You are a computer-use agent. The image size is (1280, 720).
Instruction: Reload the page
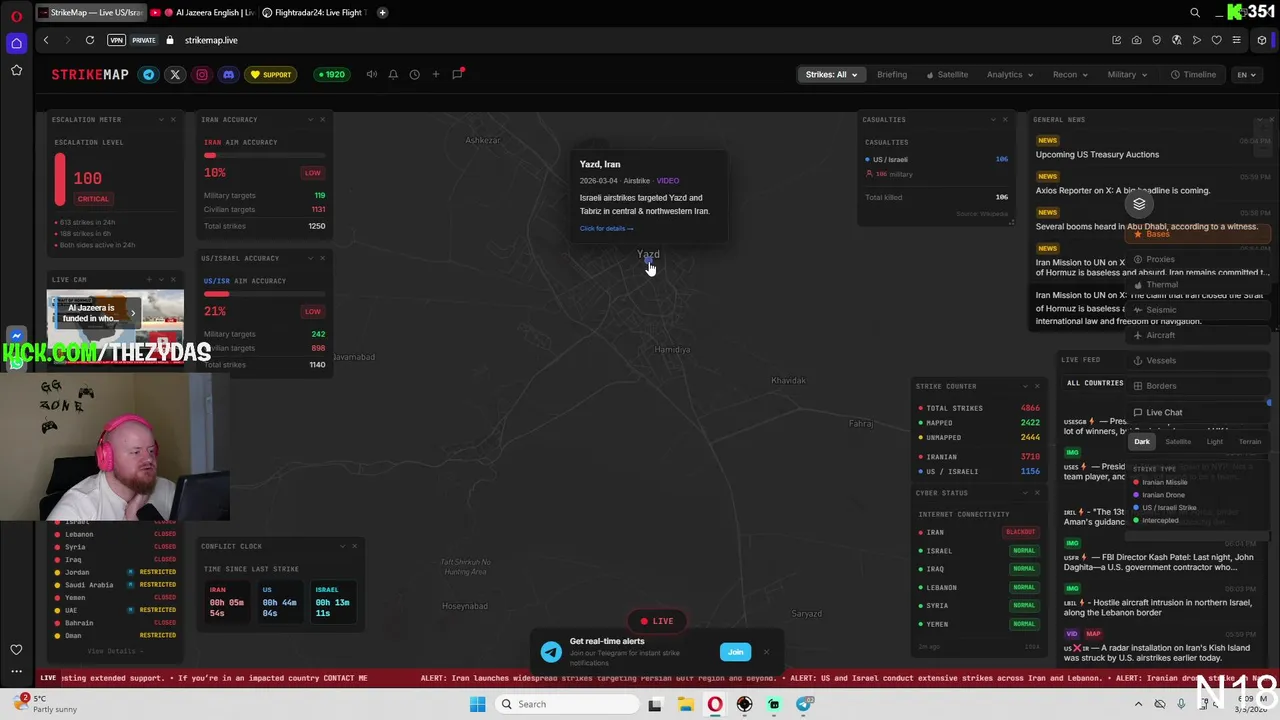90,40
